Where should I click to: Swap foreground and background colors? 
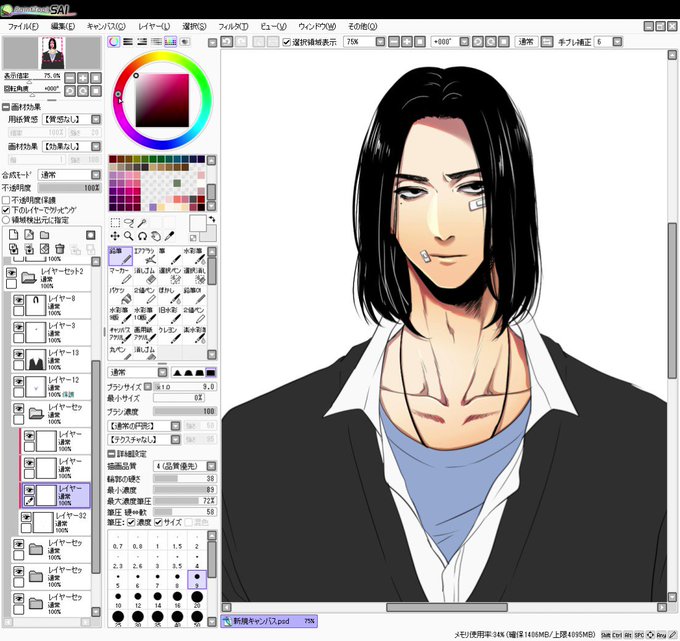212,219
